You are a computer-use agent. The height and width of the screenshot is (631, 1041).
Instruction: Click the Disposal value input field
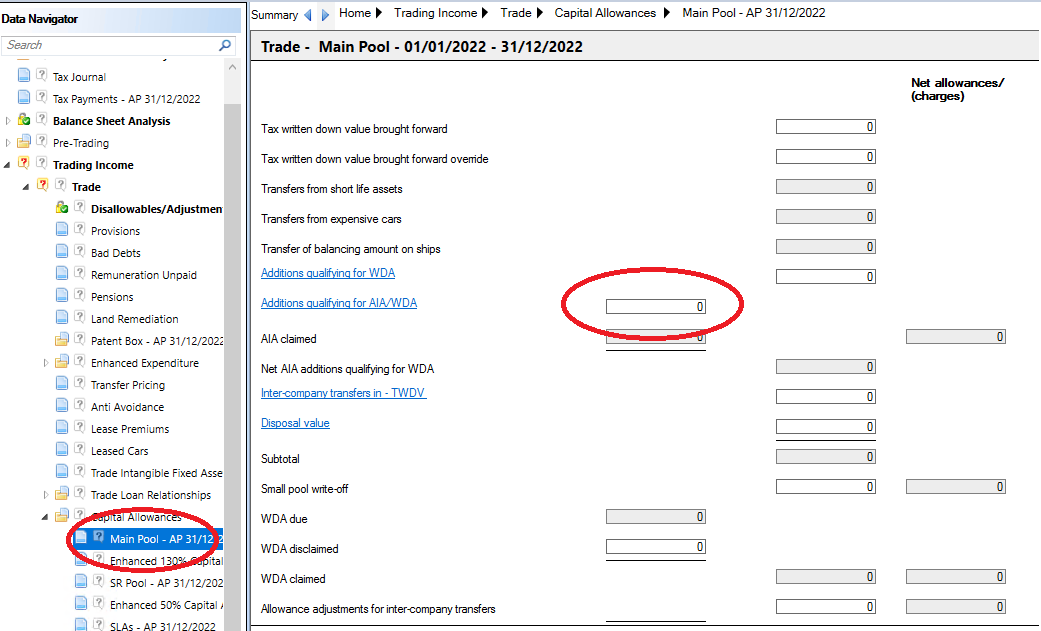coord(826,426)
